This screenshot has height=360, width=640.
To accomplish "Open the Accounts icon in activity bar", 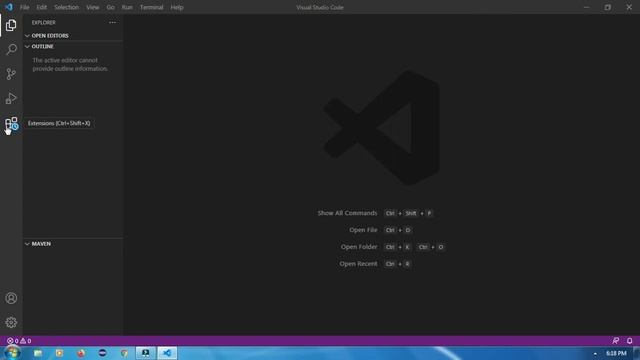I will click(x=11, y=298).
